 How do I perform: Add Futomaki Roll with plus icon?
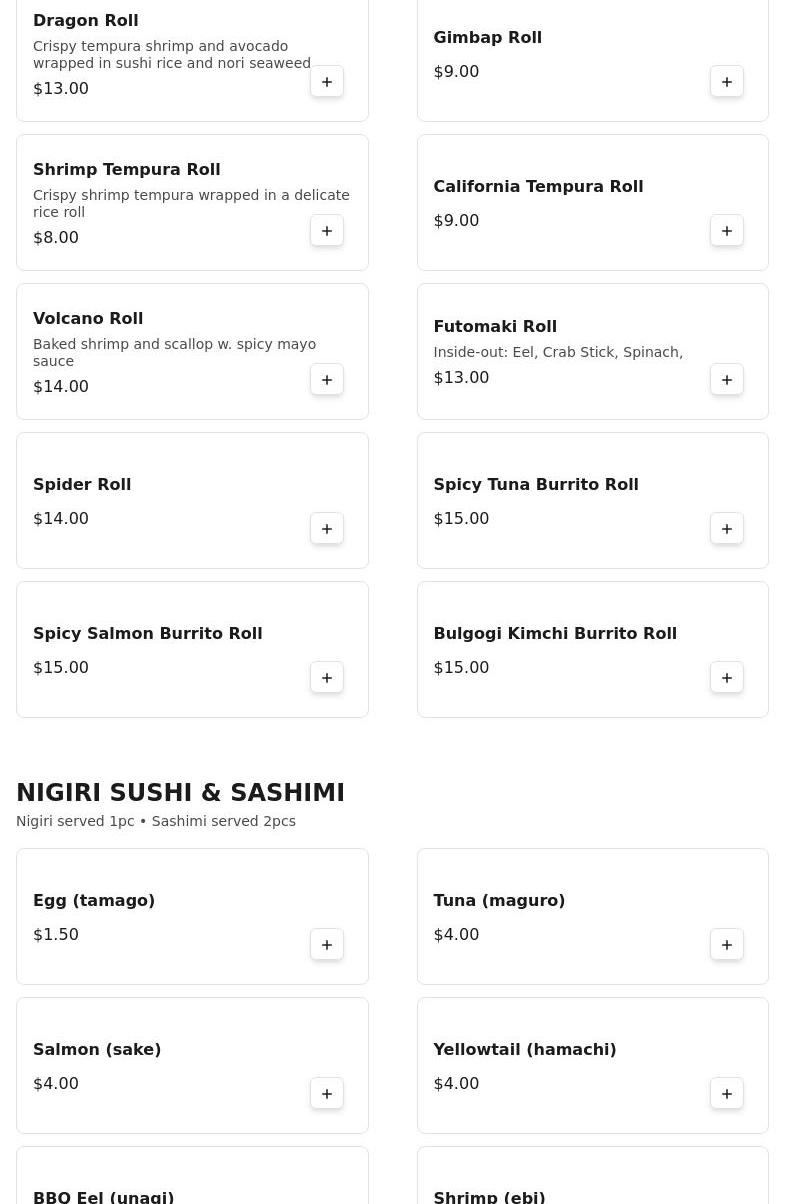pyautogui.click(x=727, y=380)
